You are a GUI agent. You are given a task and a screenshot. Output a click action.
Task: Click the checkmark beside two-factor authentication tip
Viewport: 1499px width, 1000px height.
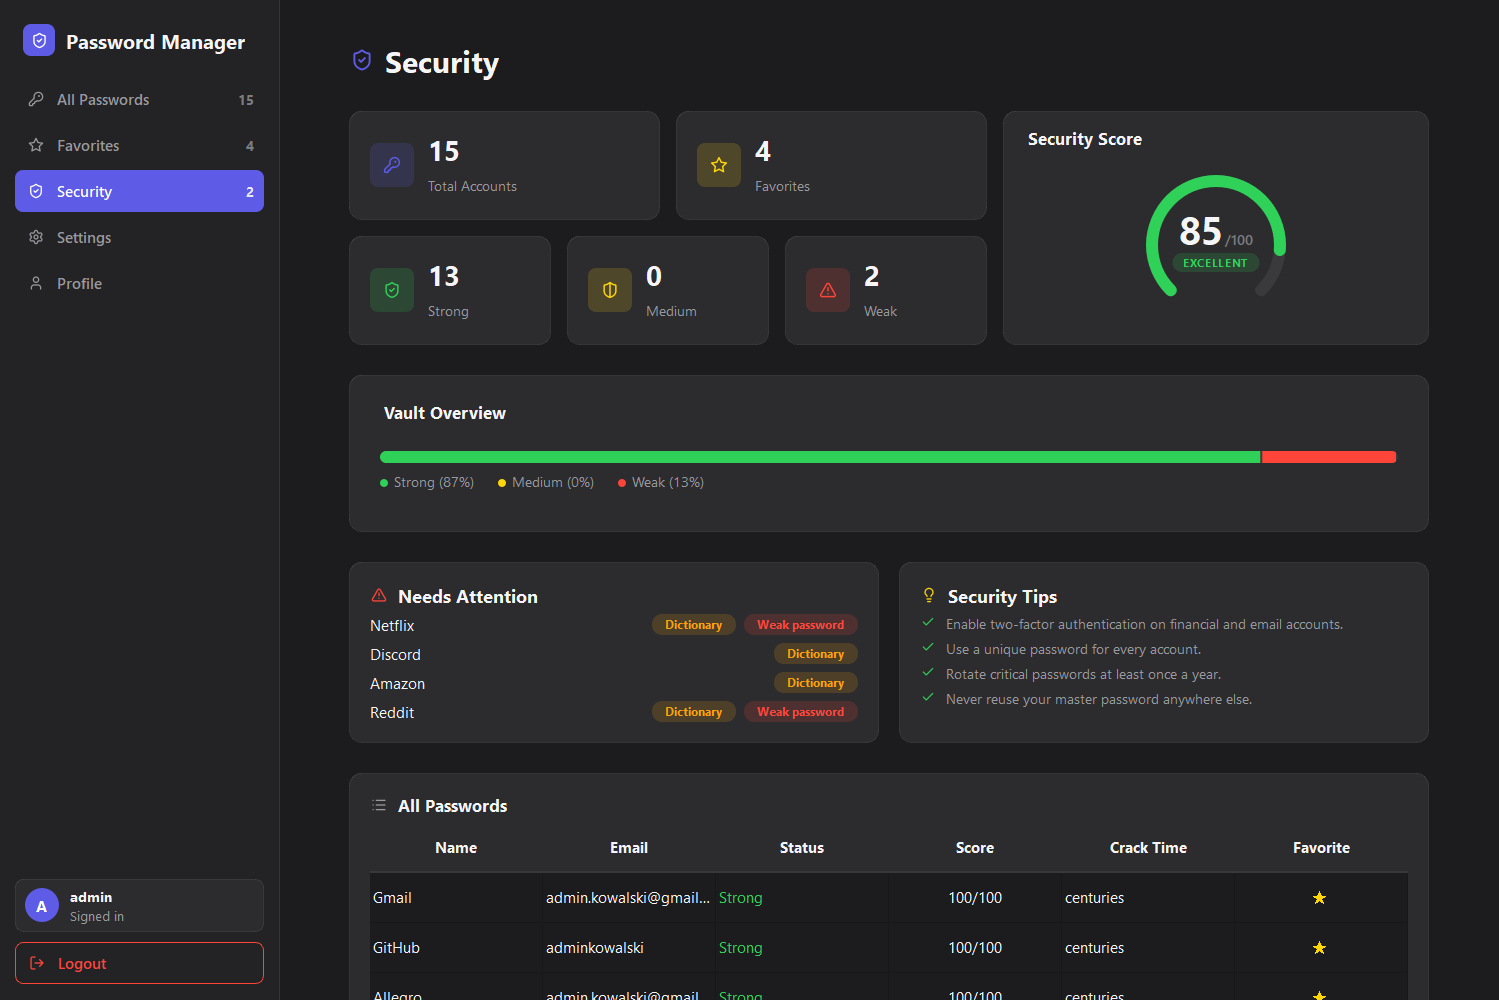[x=928, y=622]
